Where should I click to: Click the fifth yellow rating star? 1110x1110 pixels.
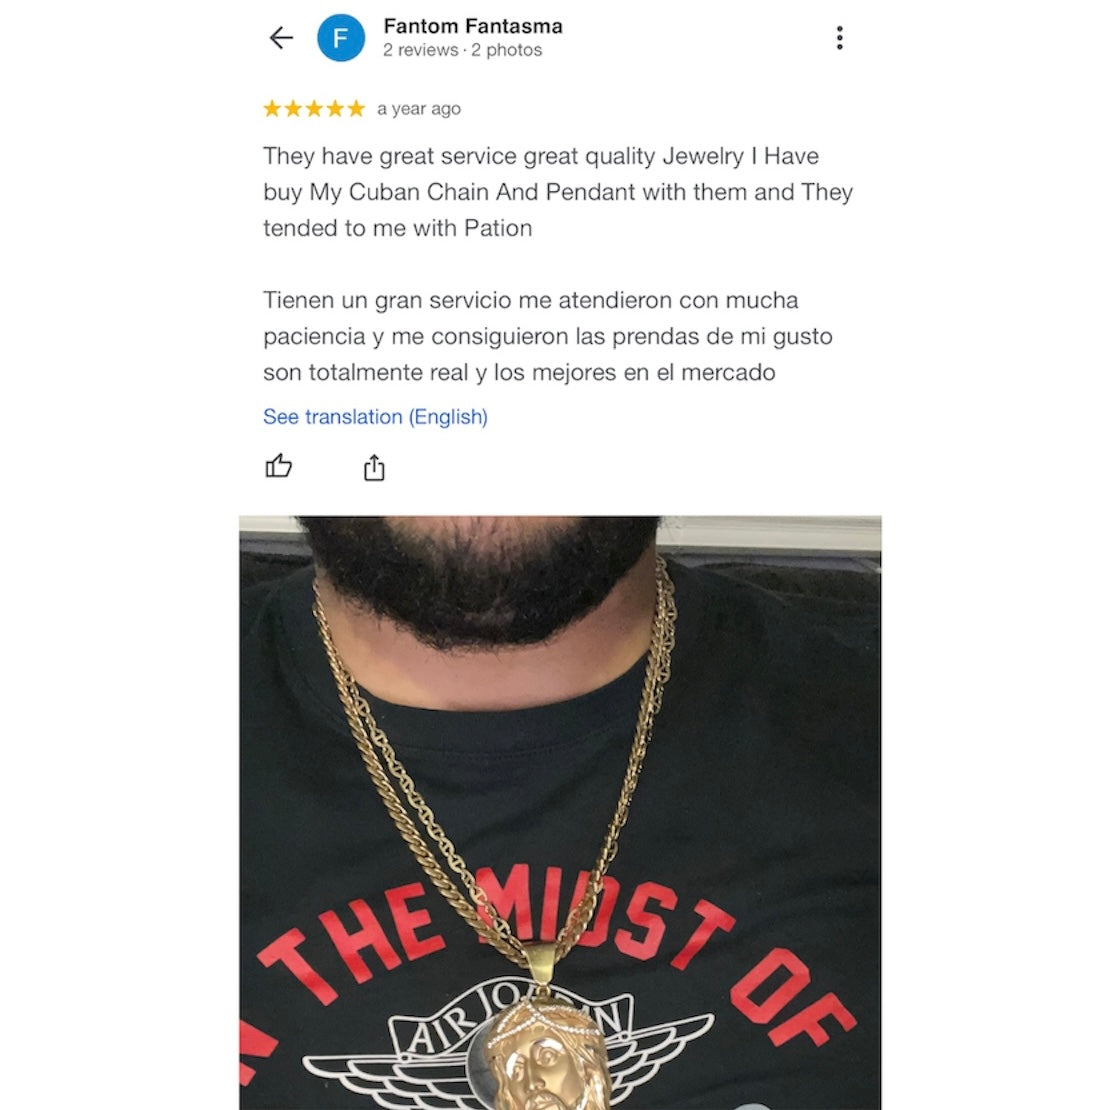[x=356, y=108]
